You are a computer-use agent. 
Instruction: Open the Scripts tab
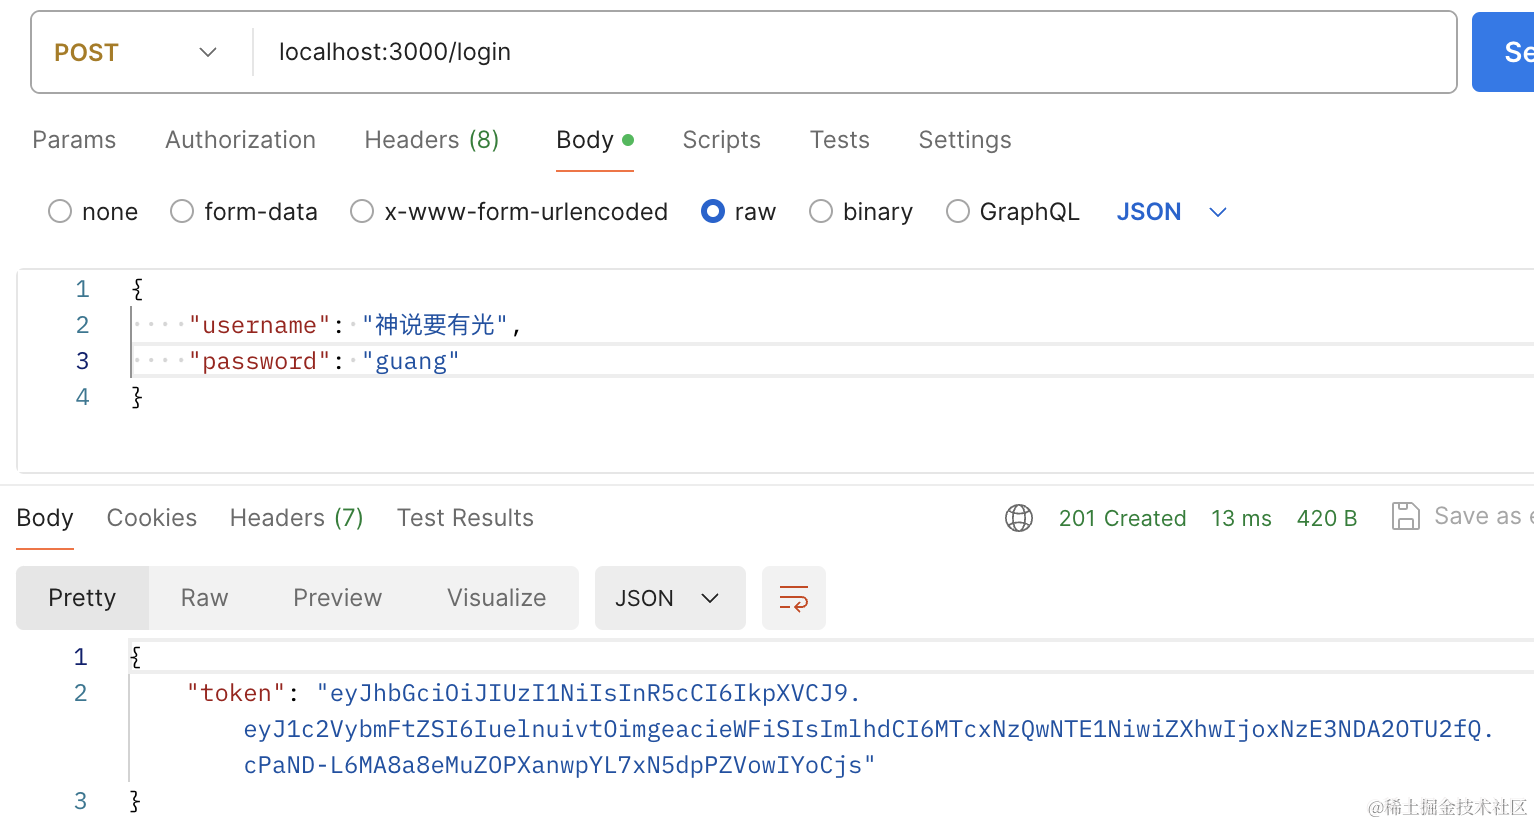point(721,140)
